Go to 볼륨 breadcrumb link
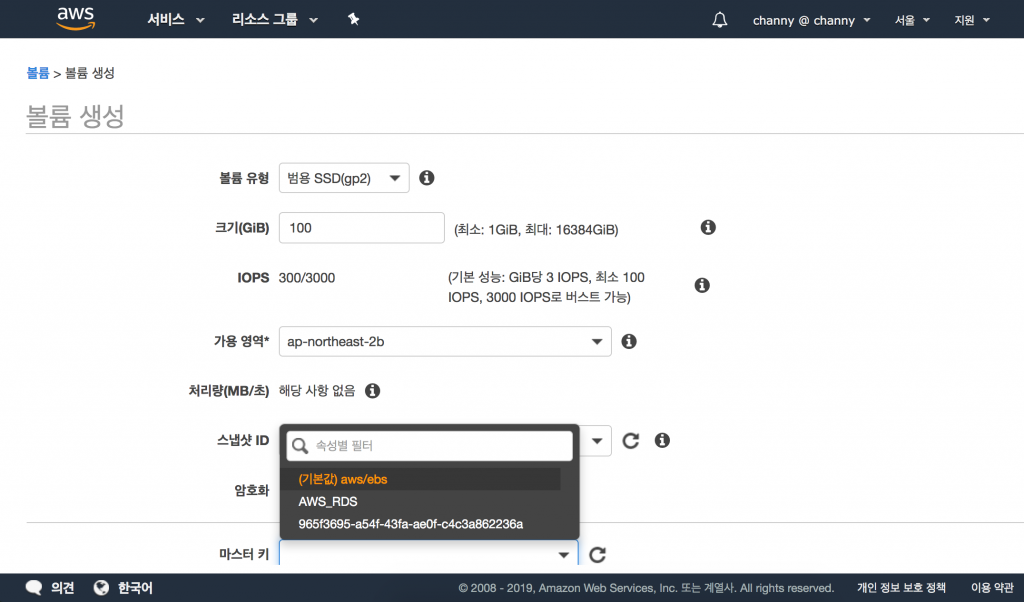Viewport: 1024px width, 602px height. (x=38, y=73)
